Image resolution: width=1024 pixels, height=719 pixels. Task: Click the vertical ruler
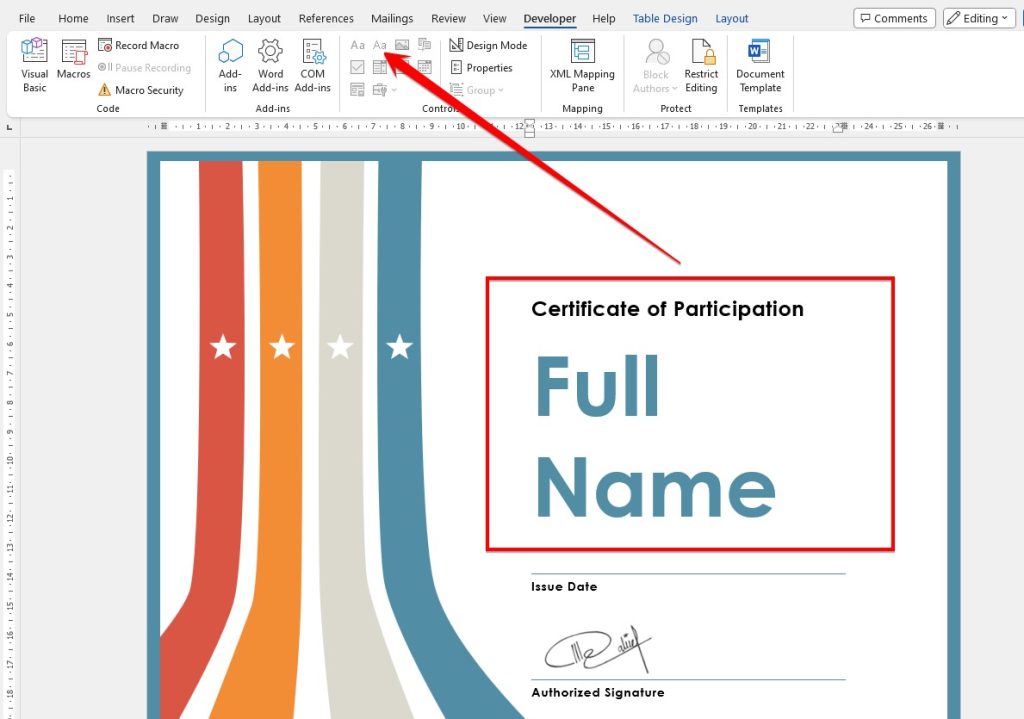point(9,444)
